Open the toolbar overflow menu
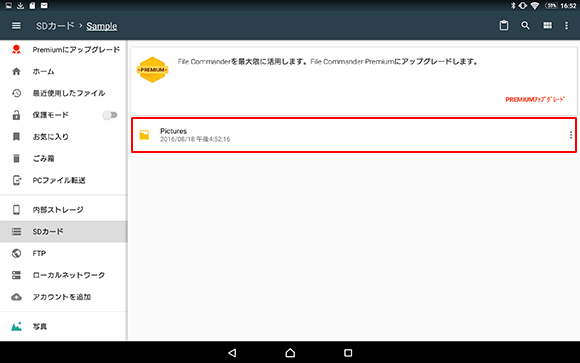The width and height of the screenshot is (580, 363). pos(566,26)
